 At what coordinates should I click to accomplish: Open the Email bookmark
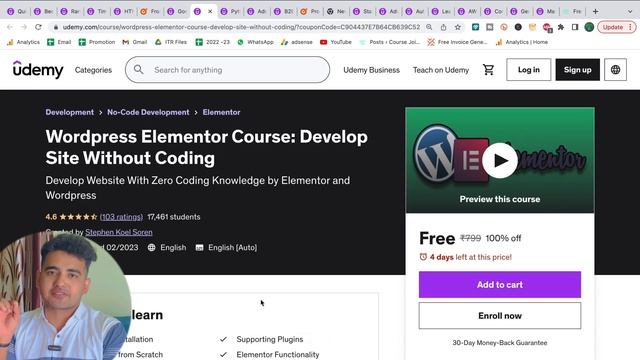click(59, 42)
